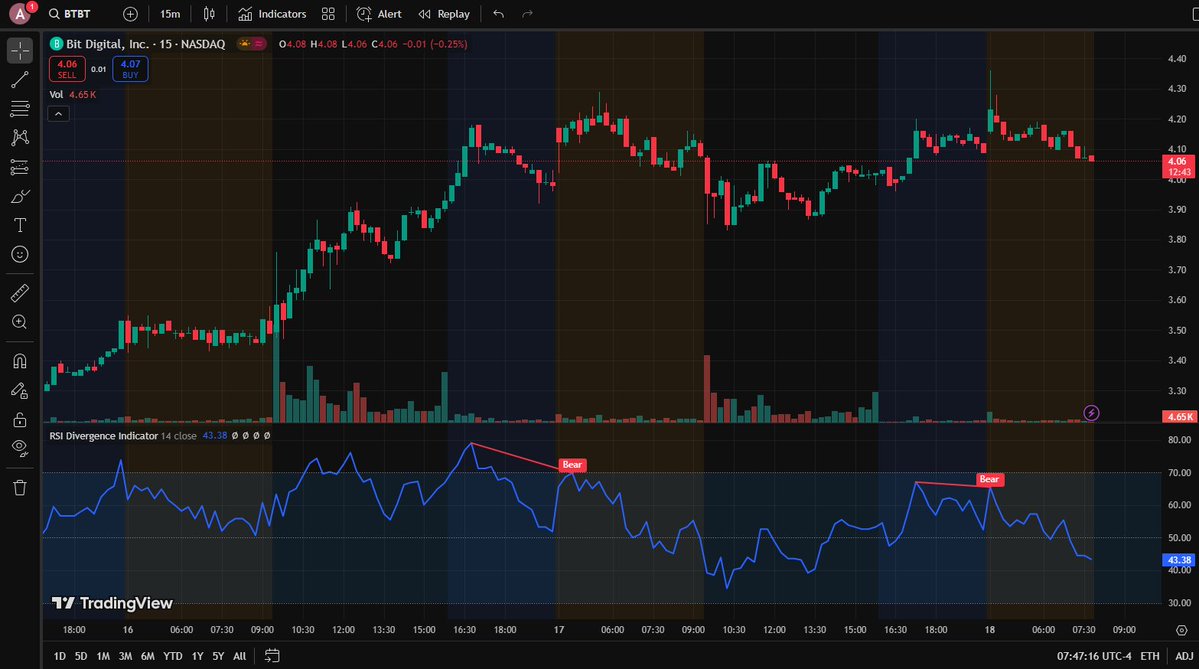Click the blue BUY 4.07 button
The image size is (1199, 669).
coord(130,69)
